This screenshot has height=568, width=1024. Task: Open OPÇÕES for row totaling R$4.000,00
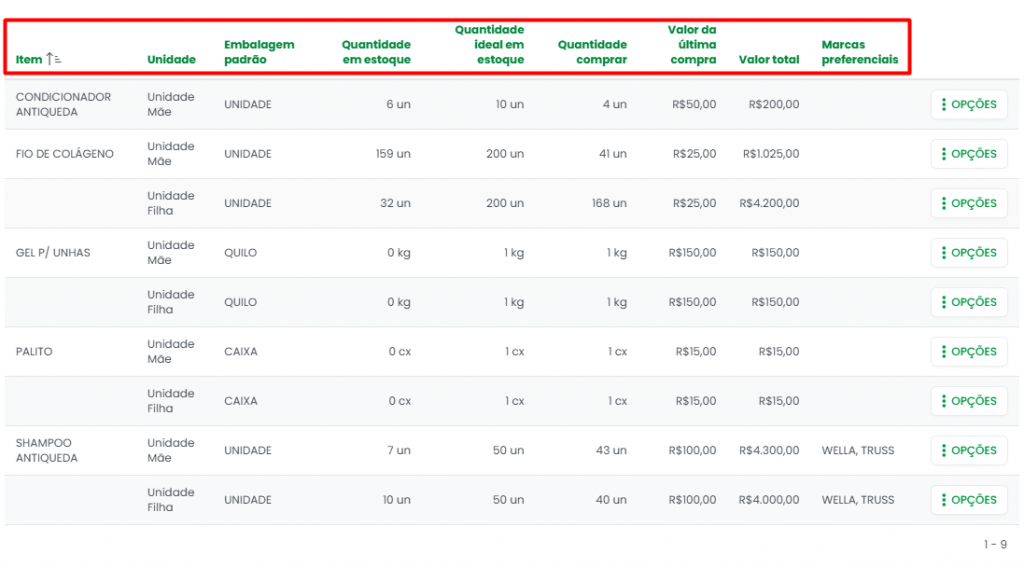pyautogui.click(x=968, y=500)
